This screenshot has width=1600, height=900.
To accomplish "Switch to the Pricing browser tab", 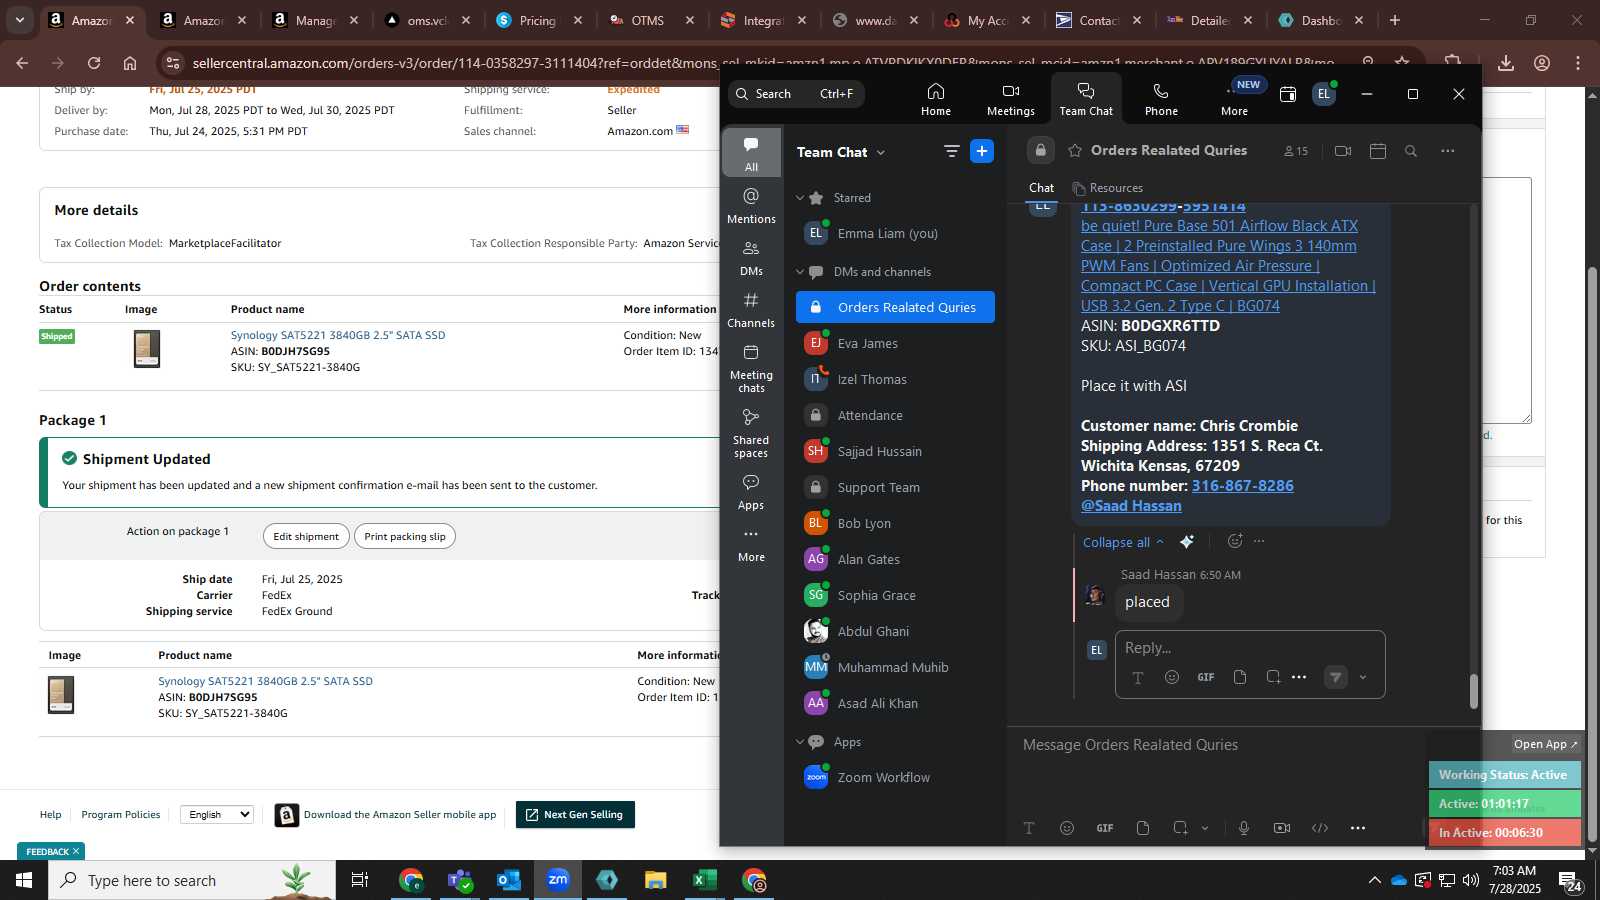I will [537, 20].
